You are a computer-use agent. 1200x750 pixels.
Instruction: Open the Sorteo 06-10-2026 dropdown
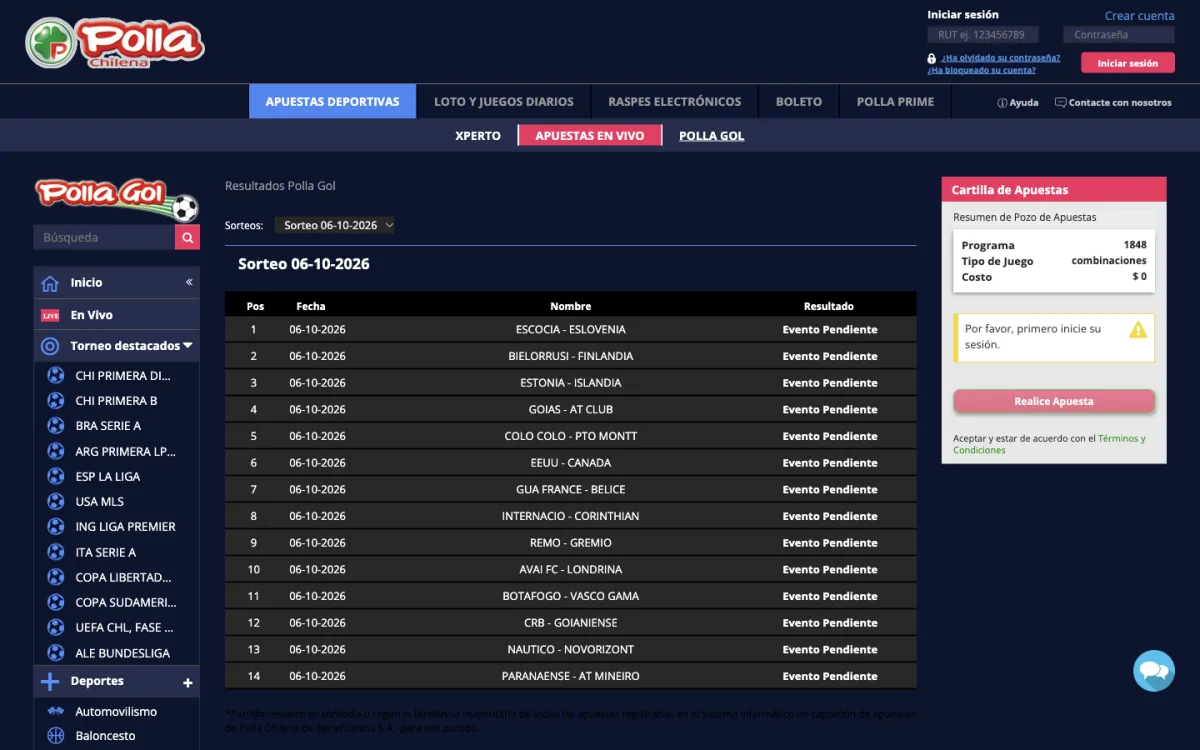tap(335, 226)
